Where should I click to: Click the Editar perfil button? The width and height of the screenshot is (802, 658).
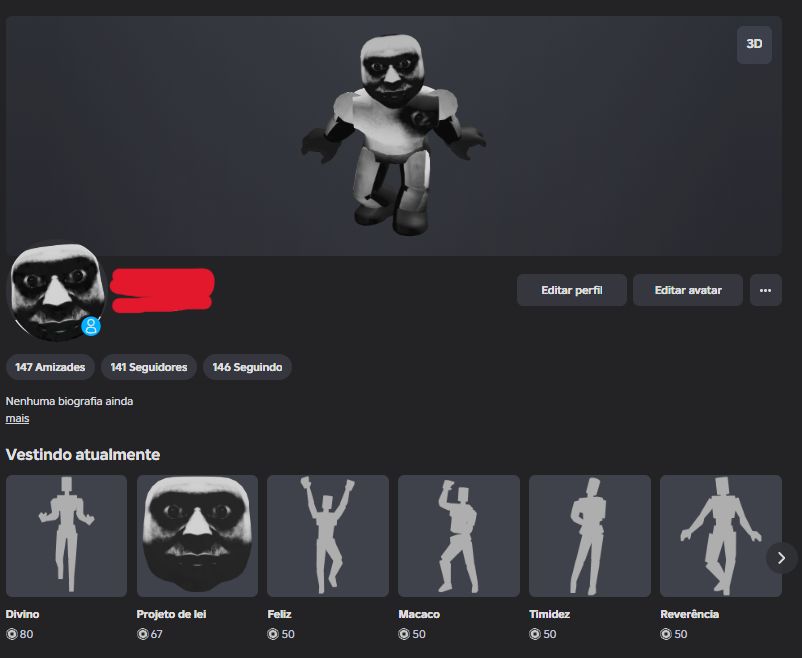(x=571, y=290)
